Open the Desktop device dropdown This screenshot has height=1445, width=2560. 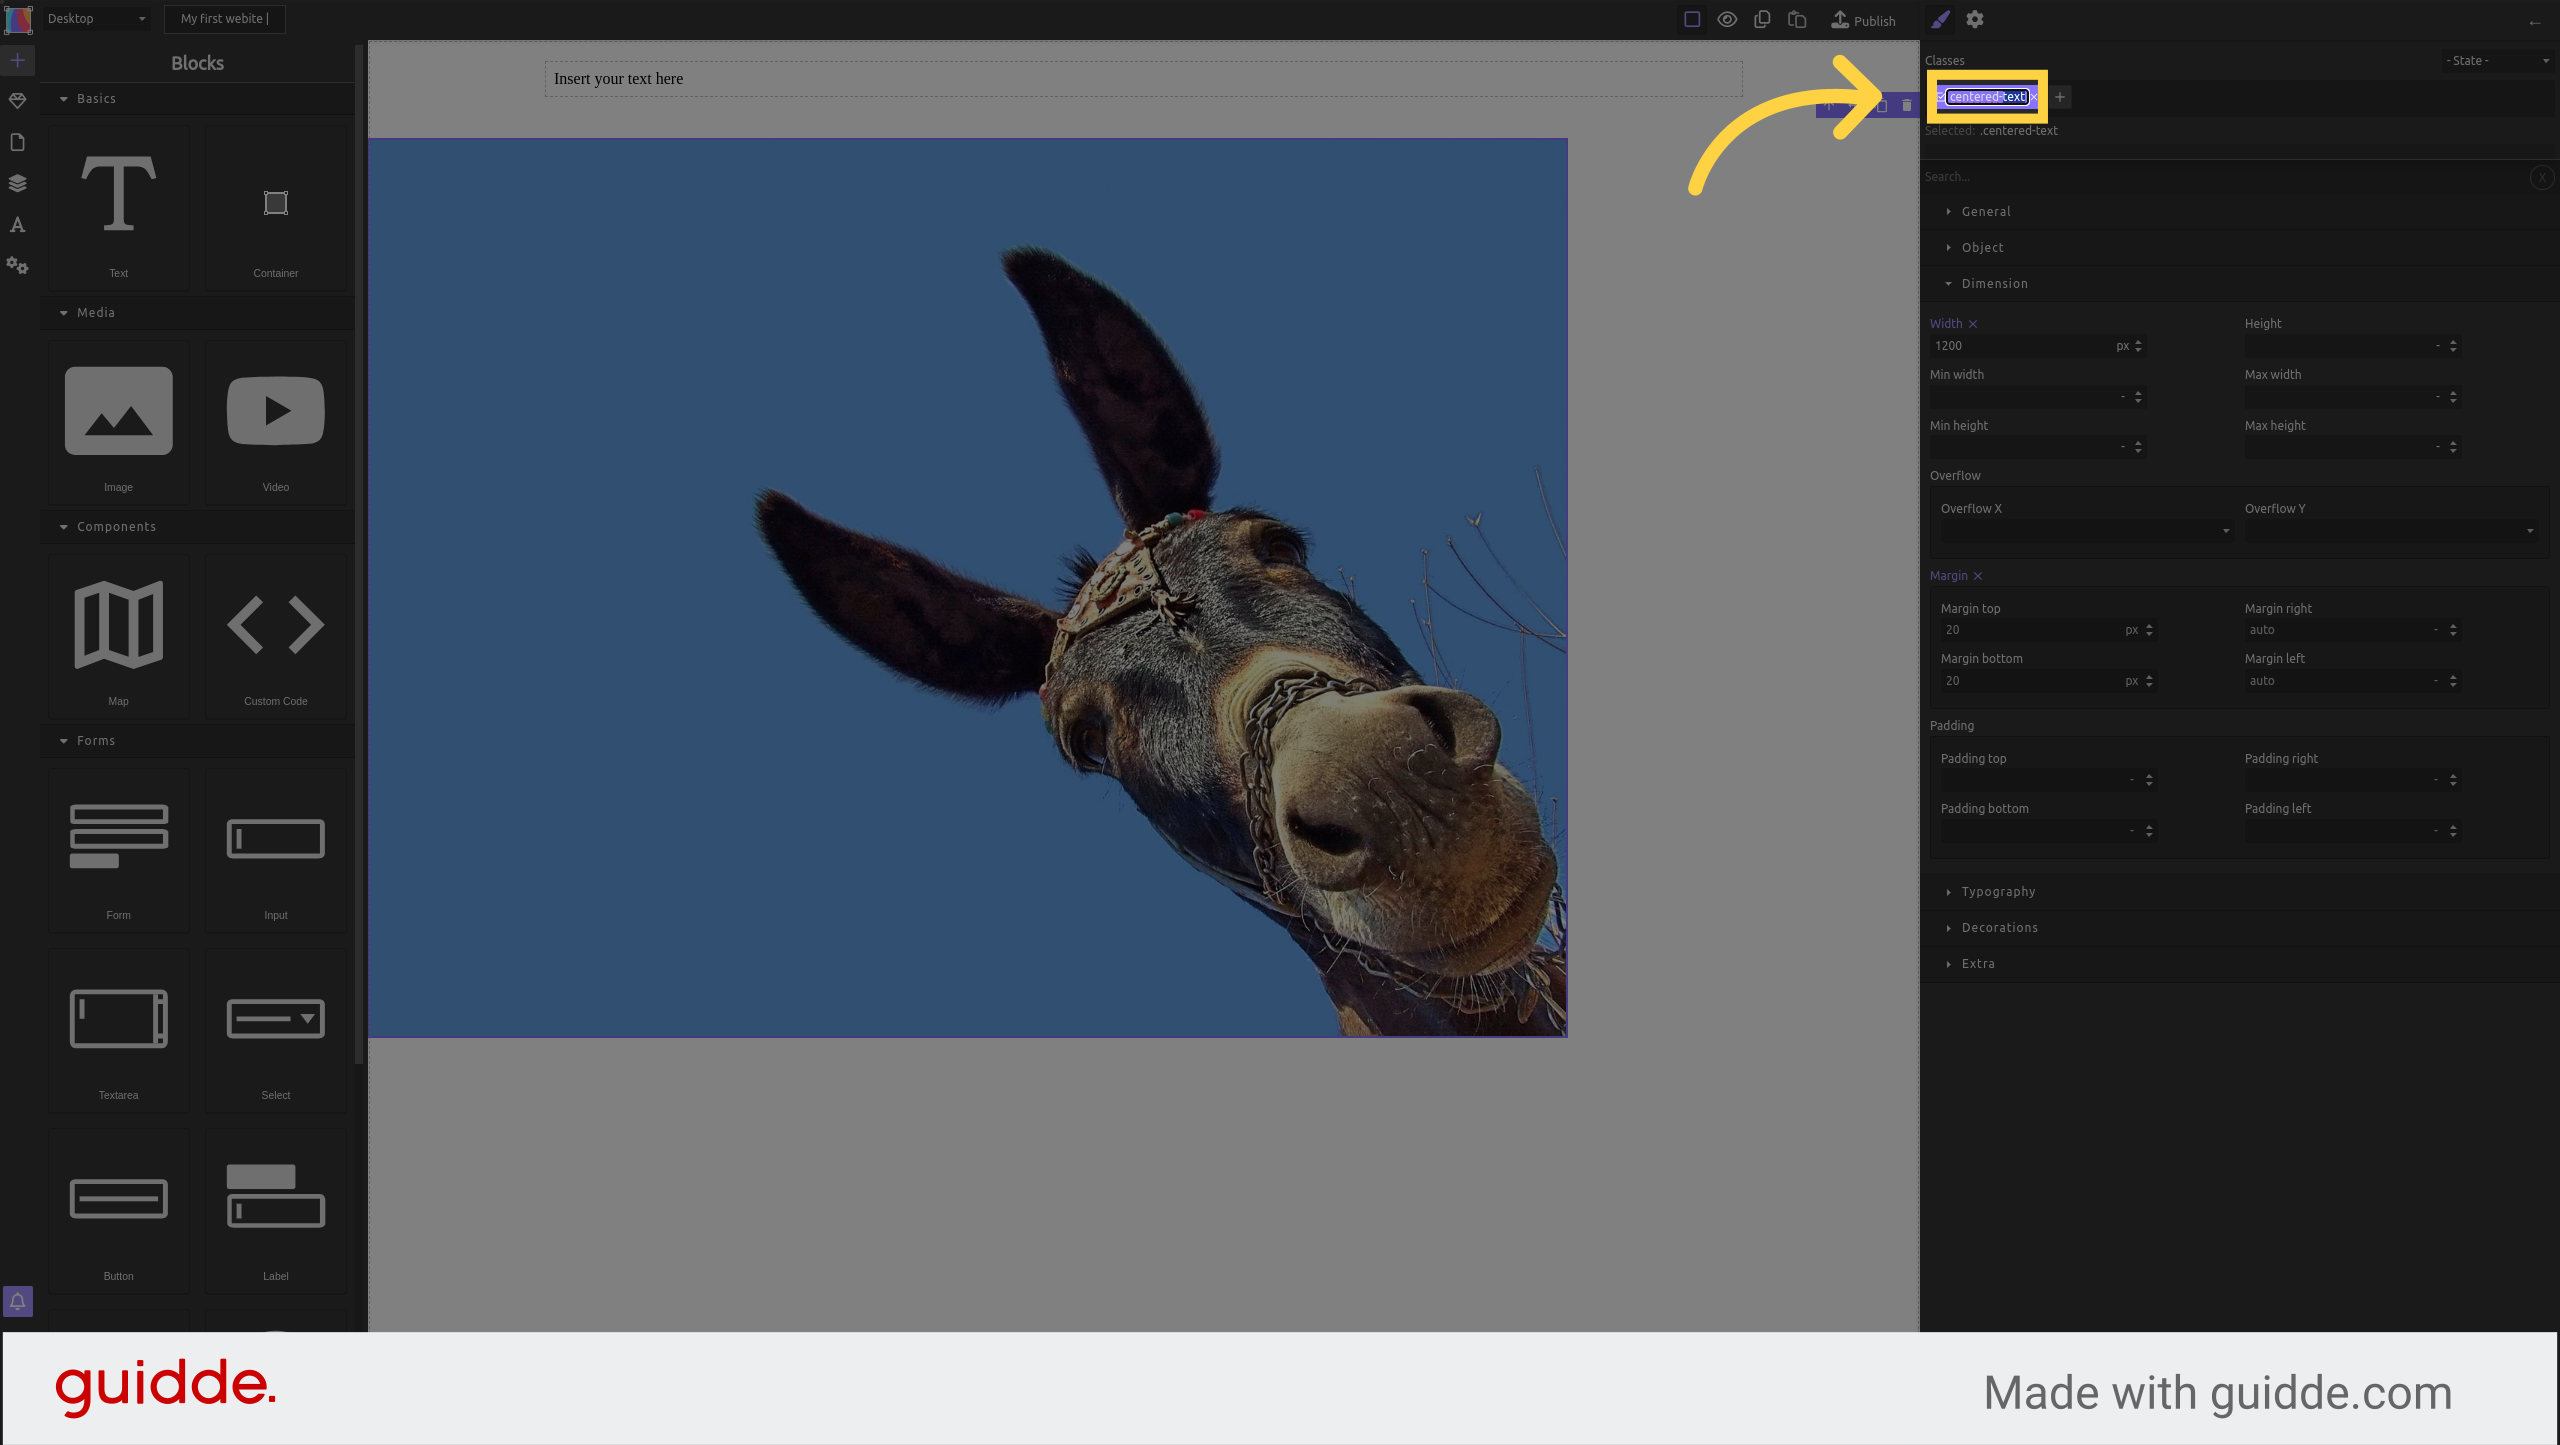(x=96, y=18)
